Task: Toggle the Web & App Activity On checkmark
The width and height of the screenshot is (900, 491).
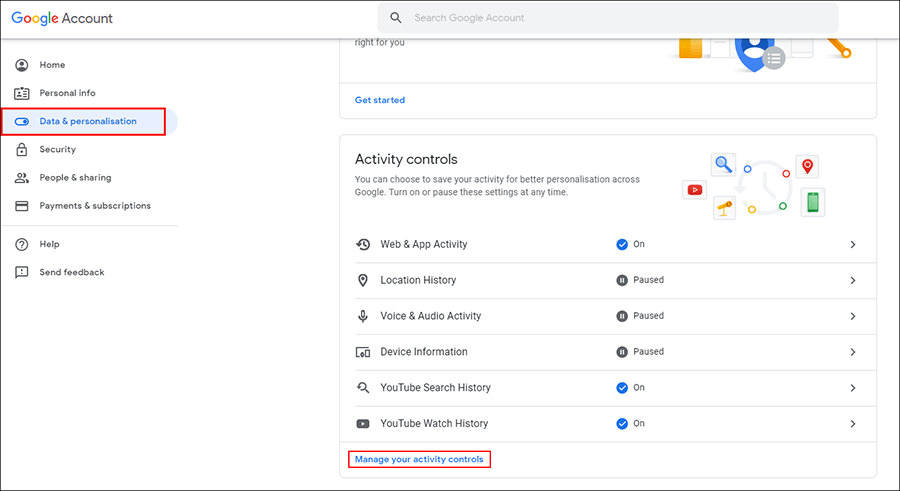Action: [622, 245]
